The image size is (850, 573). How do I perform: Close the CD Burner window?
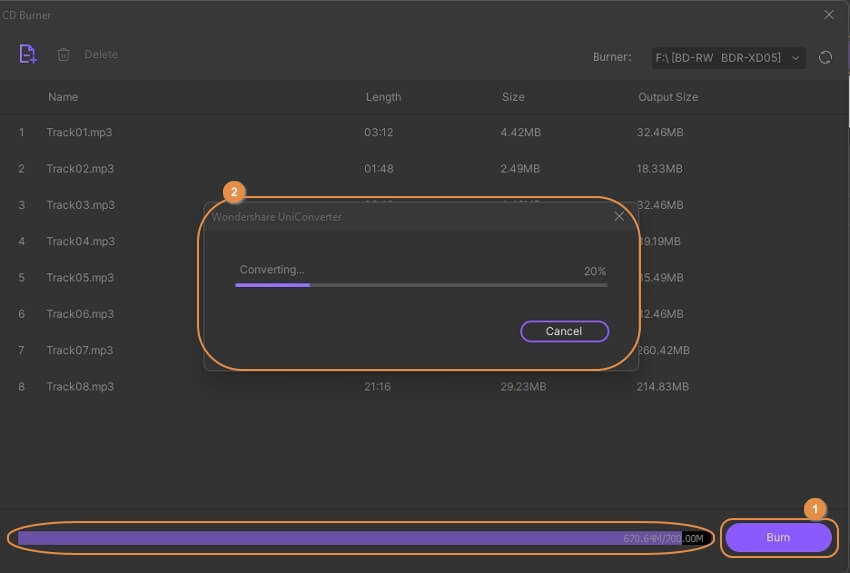tap(828, 15)
